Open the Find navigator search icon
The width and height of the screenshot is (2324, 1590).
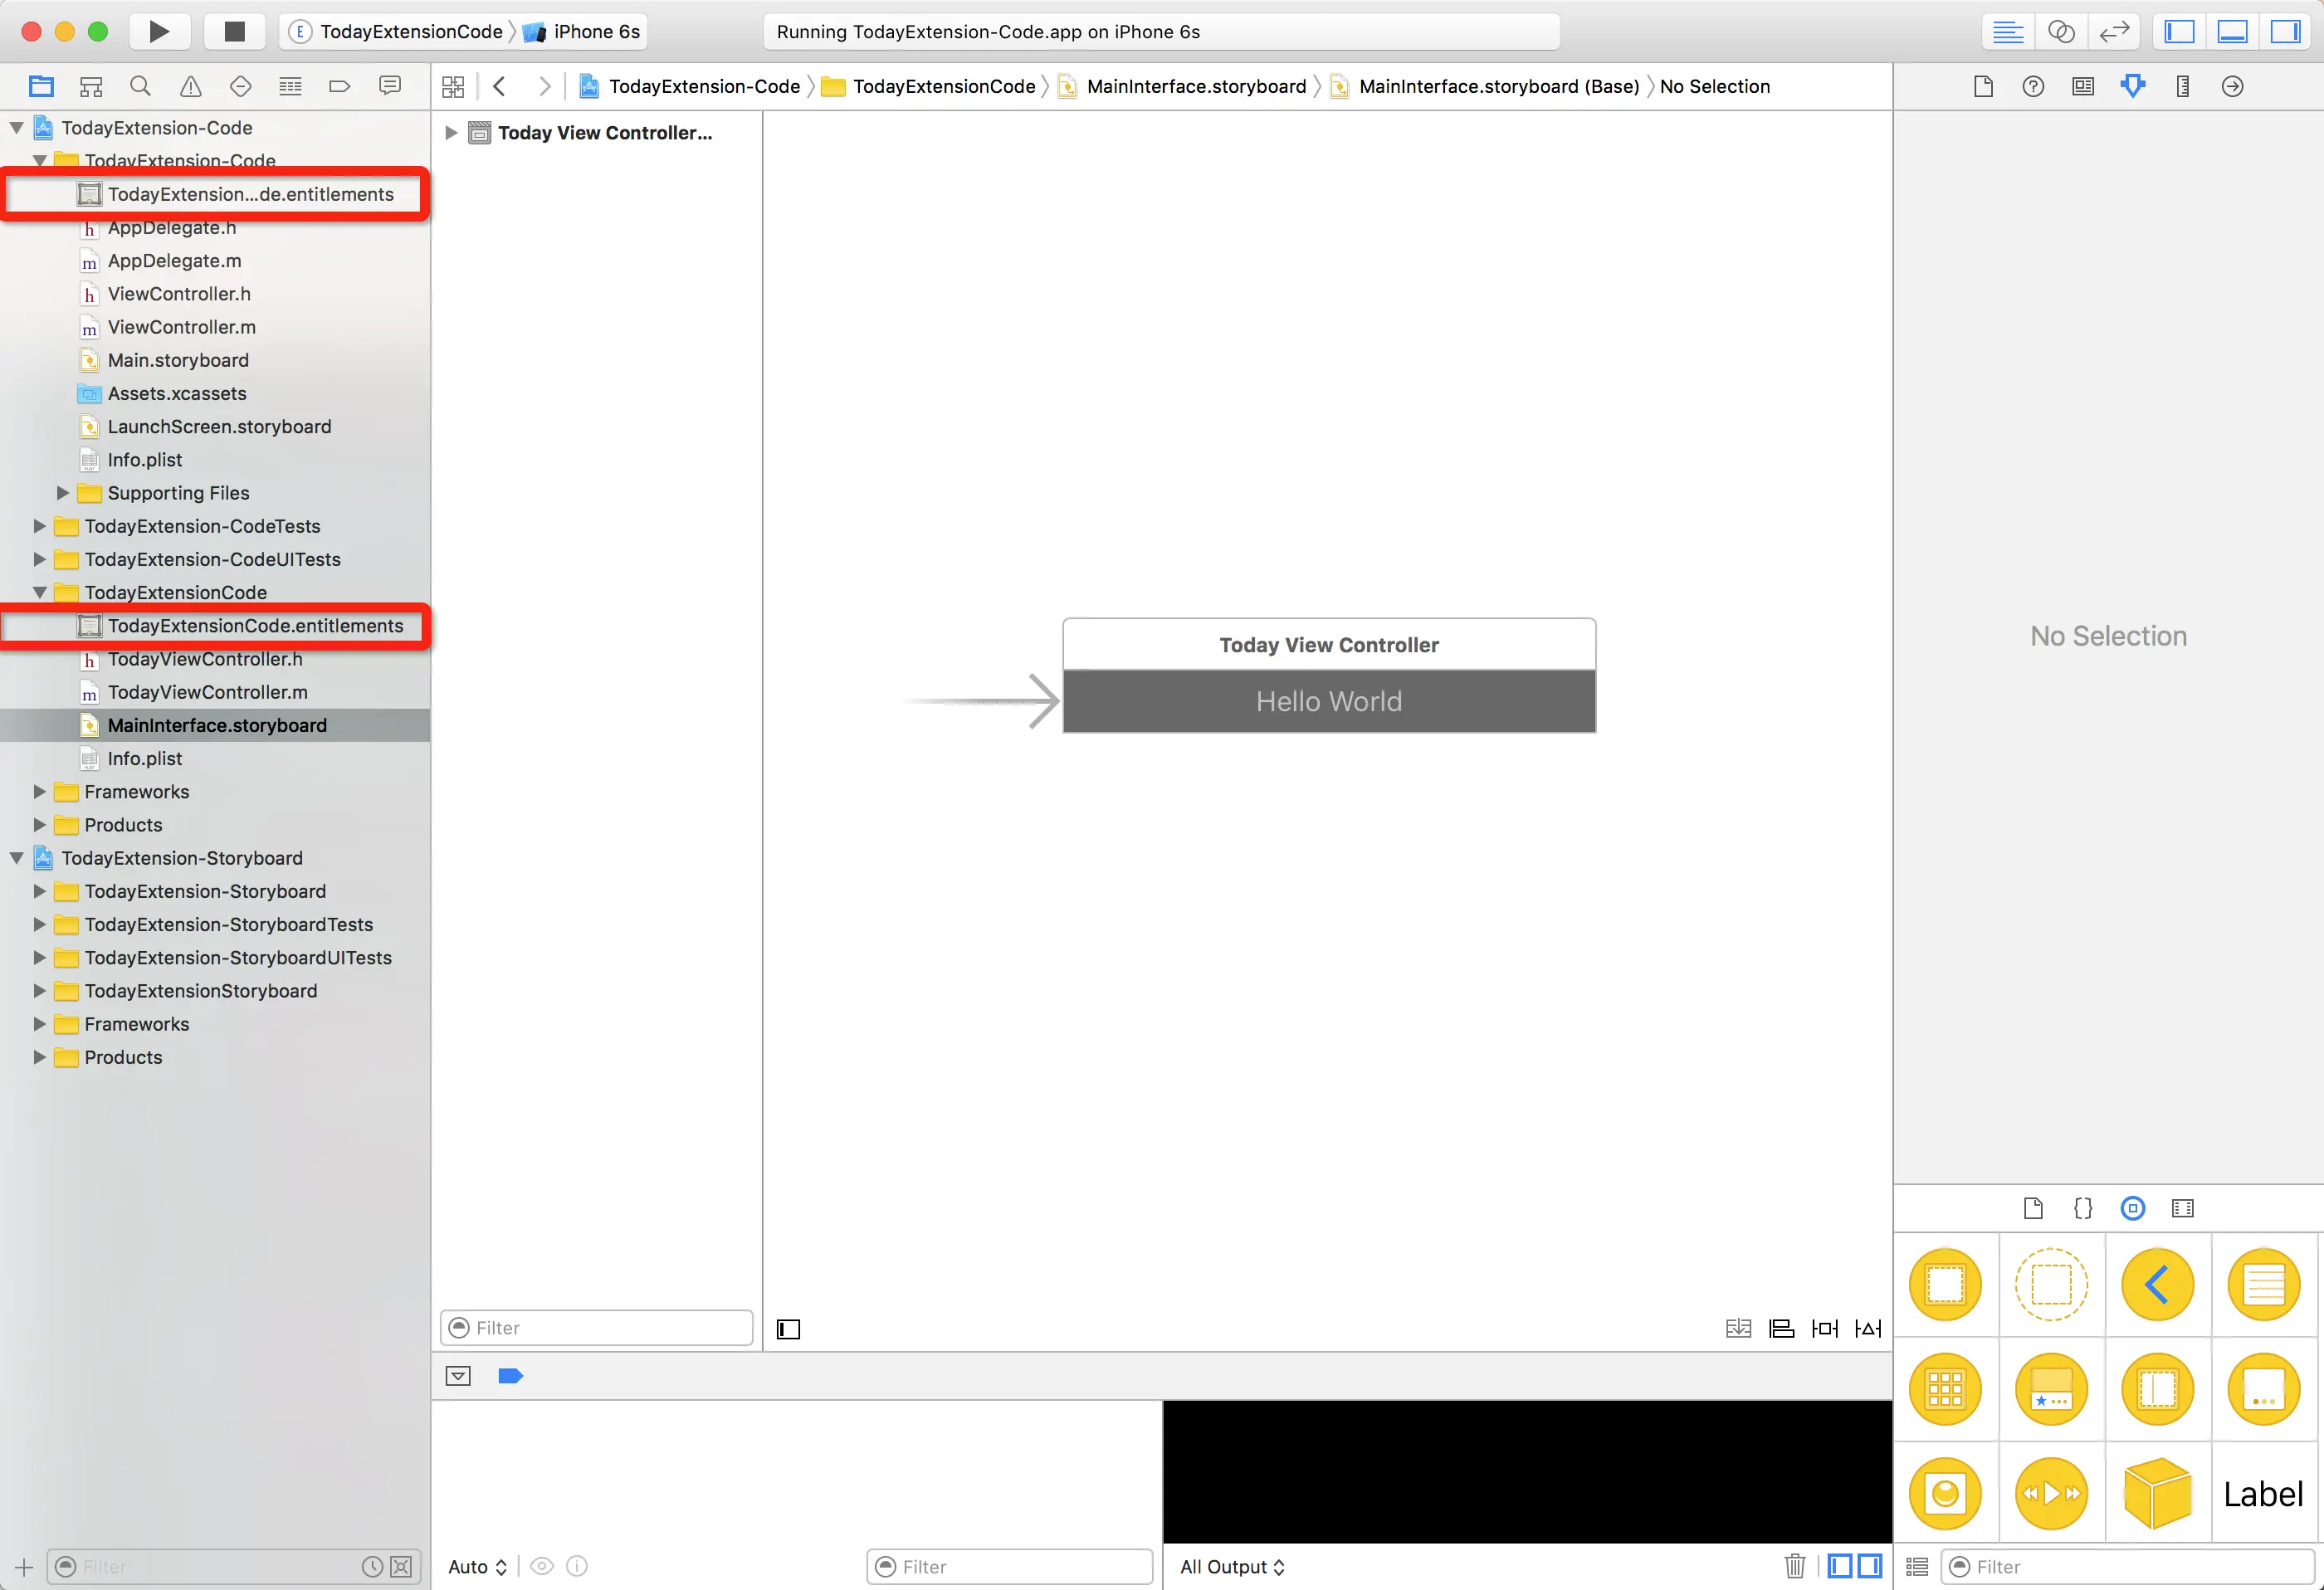[x=140, y=87]
